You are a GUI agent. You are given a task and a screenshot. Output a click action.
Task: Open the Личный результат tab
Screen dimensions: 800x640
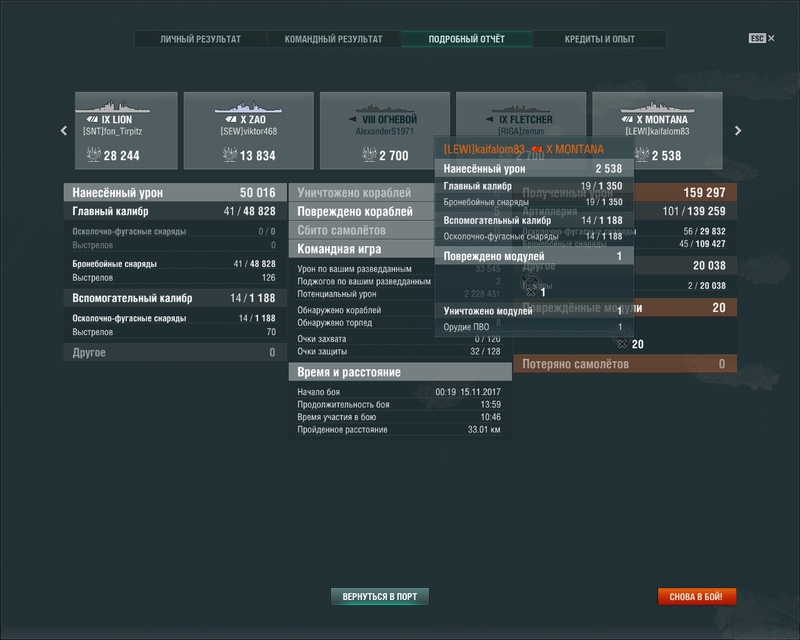pos(200,39)
